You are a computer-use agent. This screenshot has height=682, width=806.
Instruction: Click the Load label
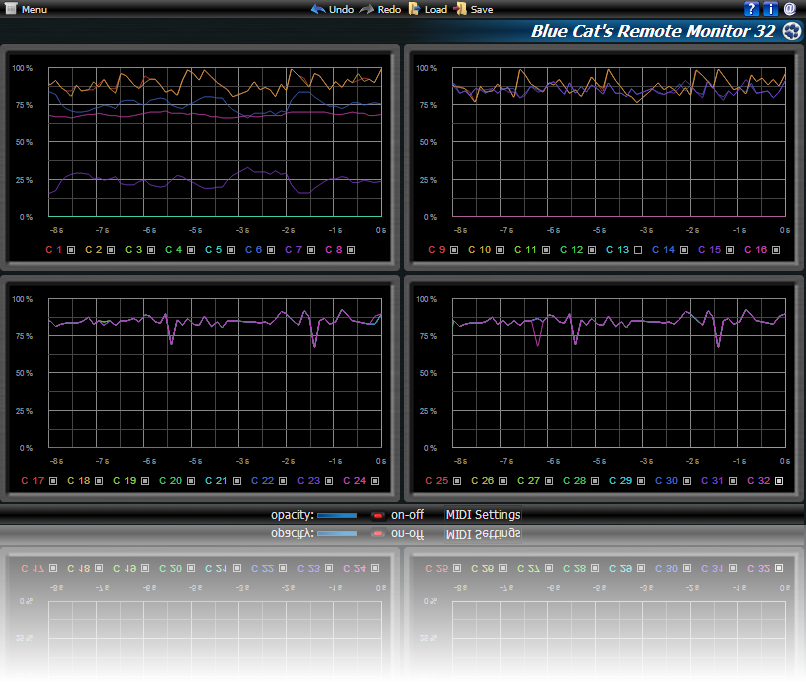click(x=435, y=9)
